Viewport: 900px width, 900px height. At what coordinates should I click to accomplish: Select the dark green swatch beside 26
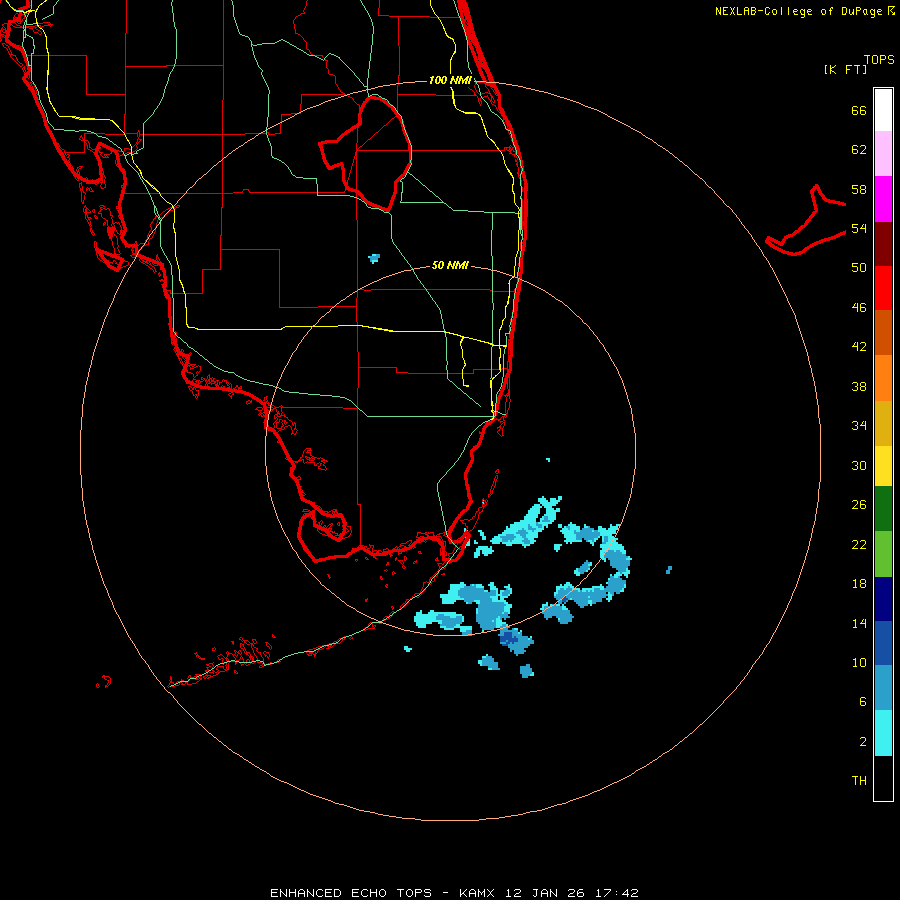click(883, 509)
